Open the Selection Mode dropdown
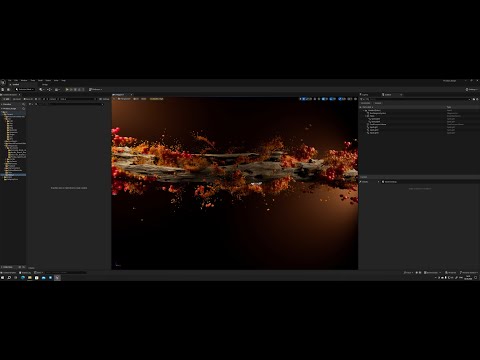 pyautogui.click(x=25, y=89)
